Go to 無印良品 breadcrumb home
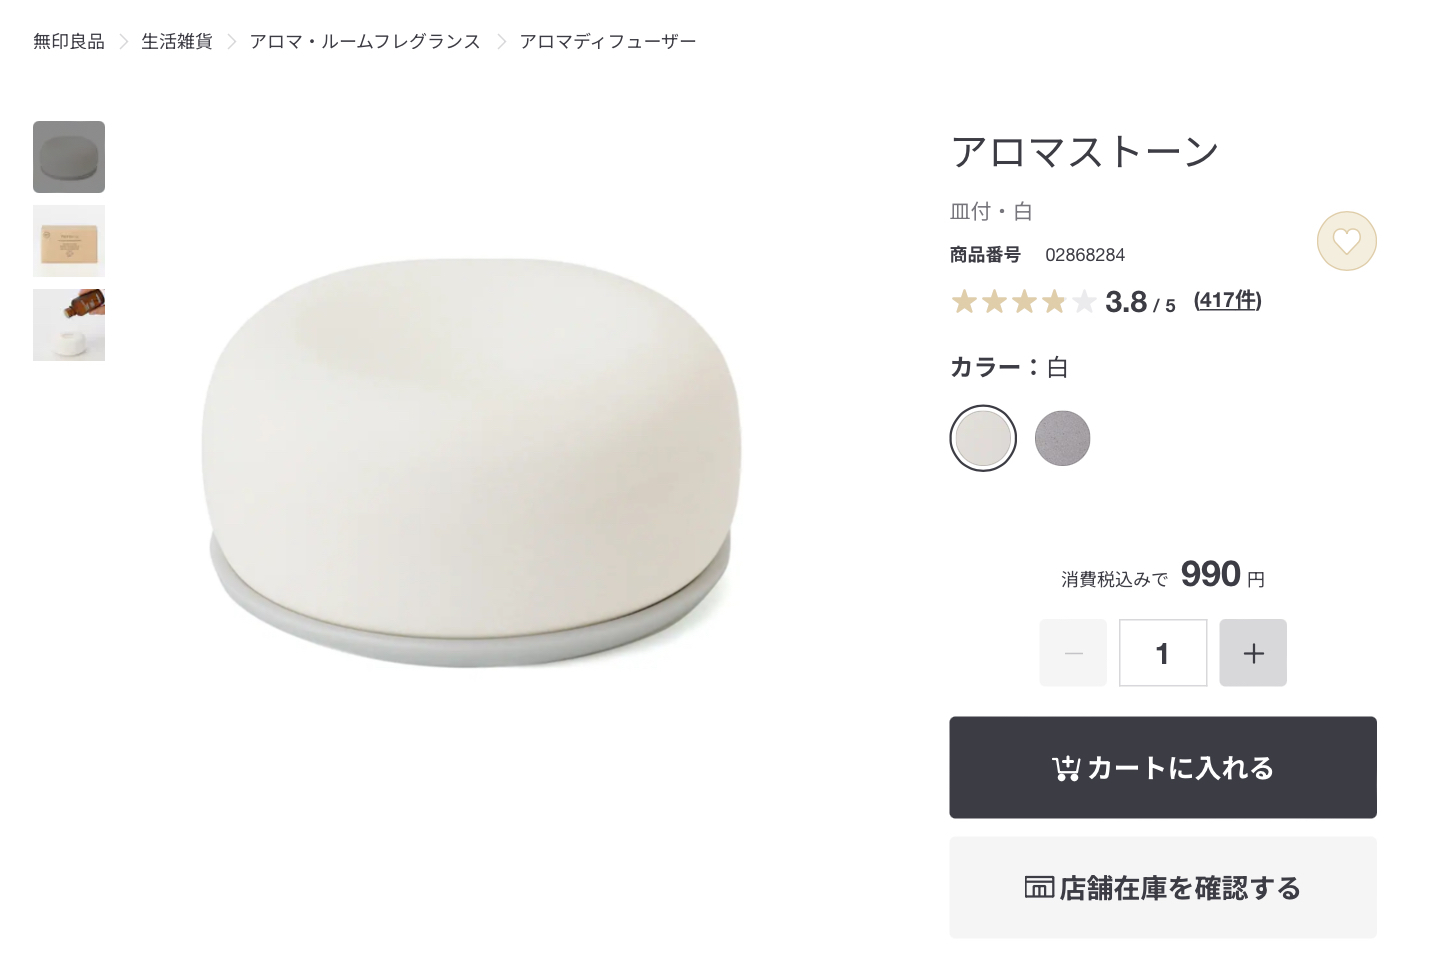Image resolution: width=1431 pixels, height=966 pixels. (x=69, y=41)
